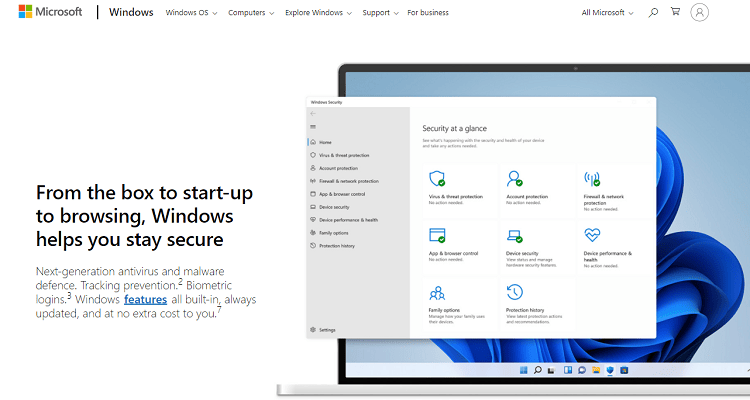Click the Protection history clock card icon
This screenshot has width=750, height=400.
515,291
